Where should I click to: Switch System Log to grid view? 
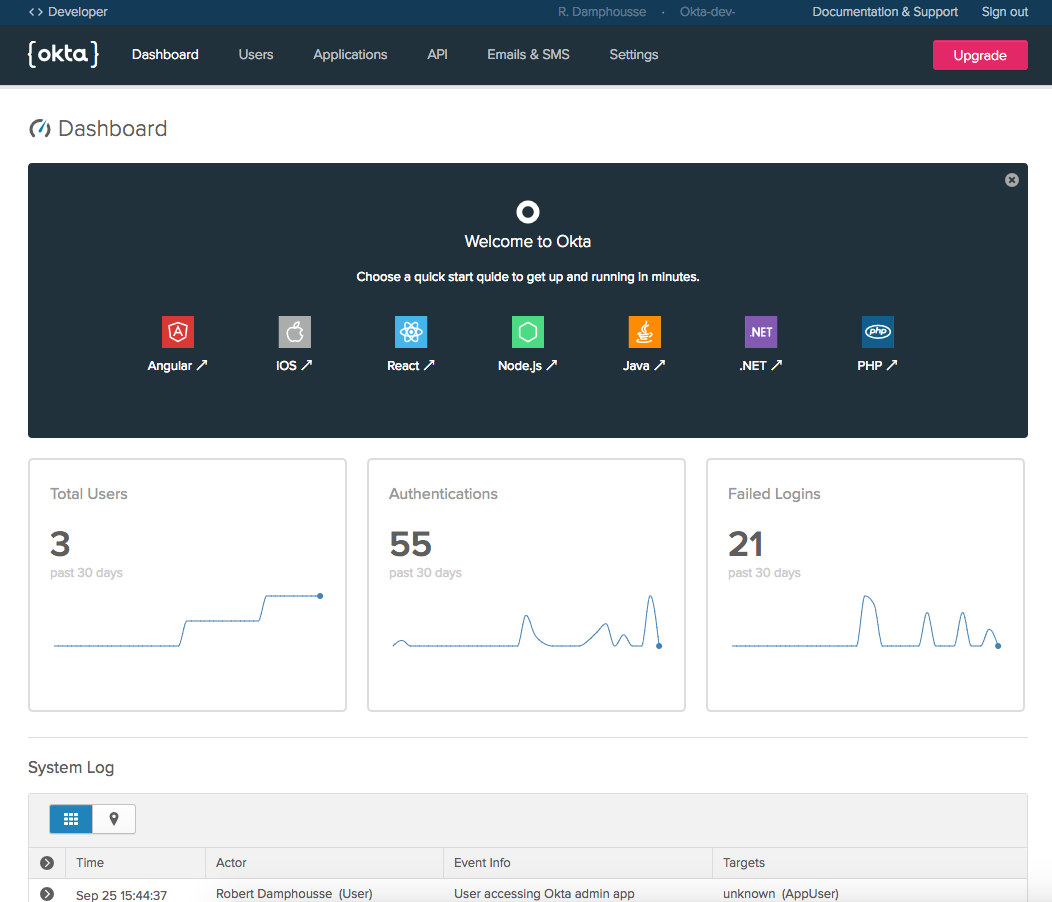tap(71, 819)
